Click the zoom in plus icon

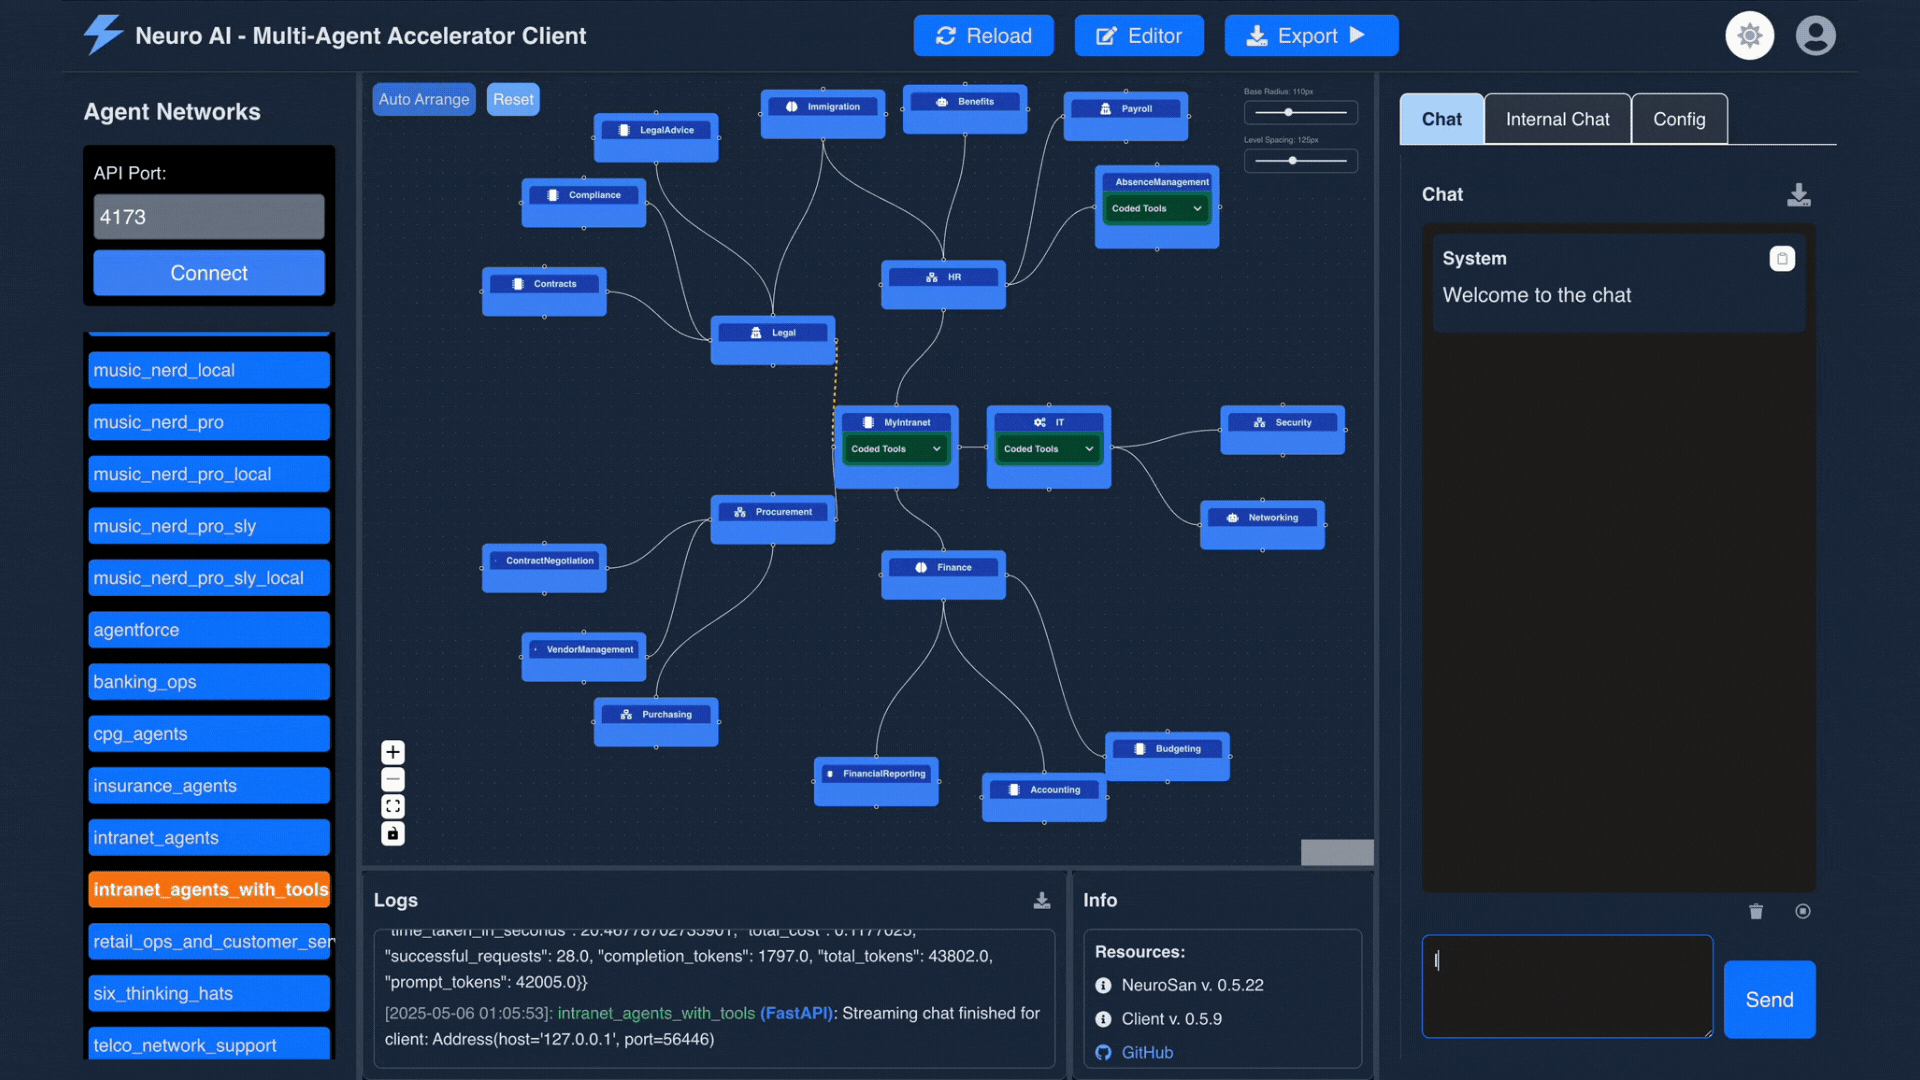tap(393, 752)
